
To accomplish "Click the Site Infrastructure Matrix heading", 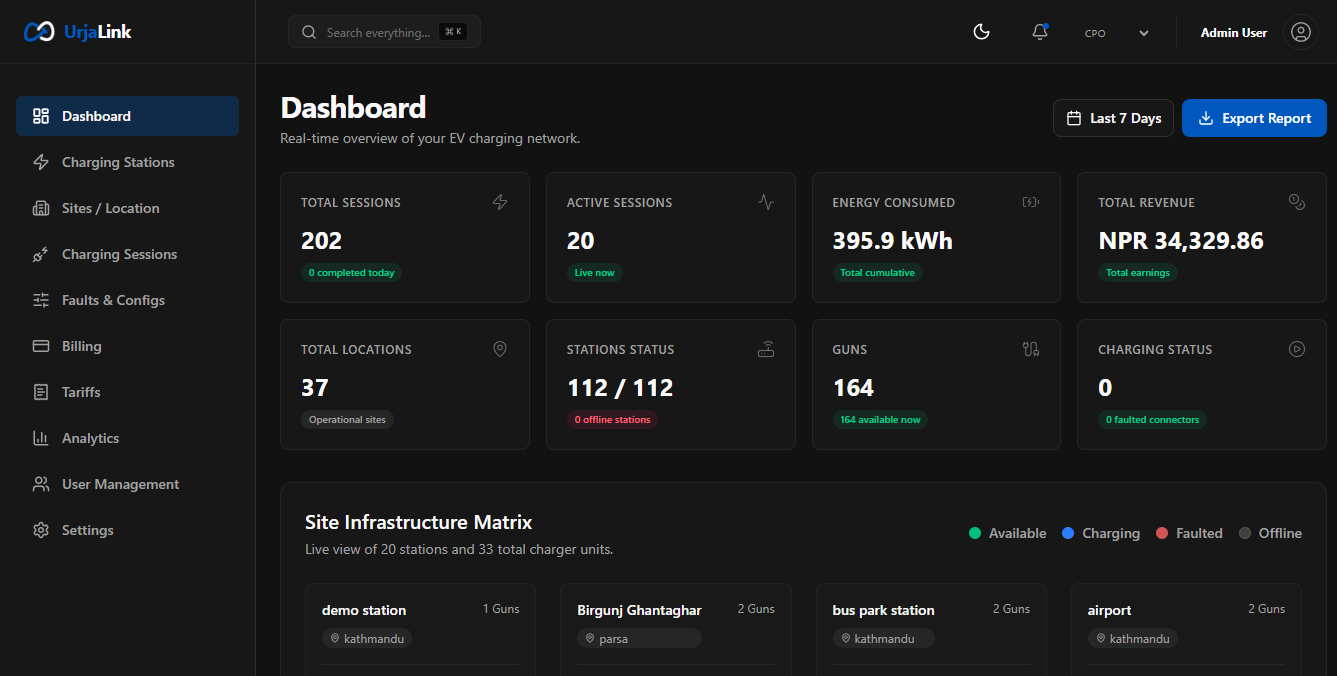I will [418, 522].
